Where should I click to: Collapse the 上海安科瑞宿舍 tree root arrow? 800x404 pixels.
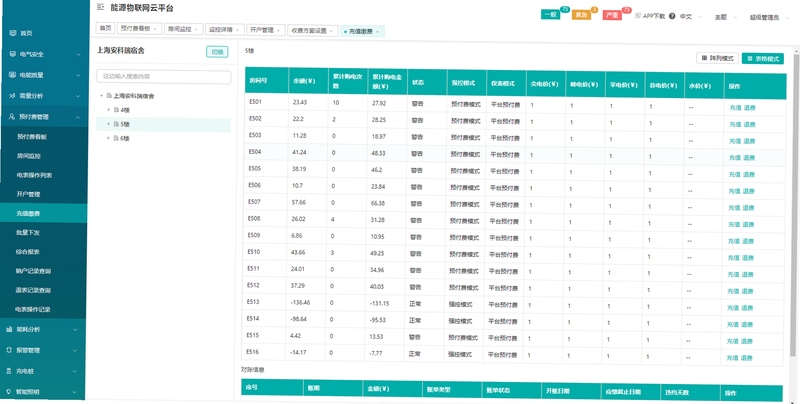[x=102, y=95]
